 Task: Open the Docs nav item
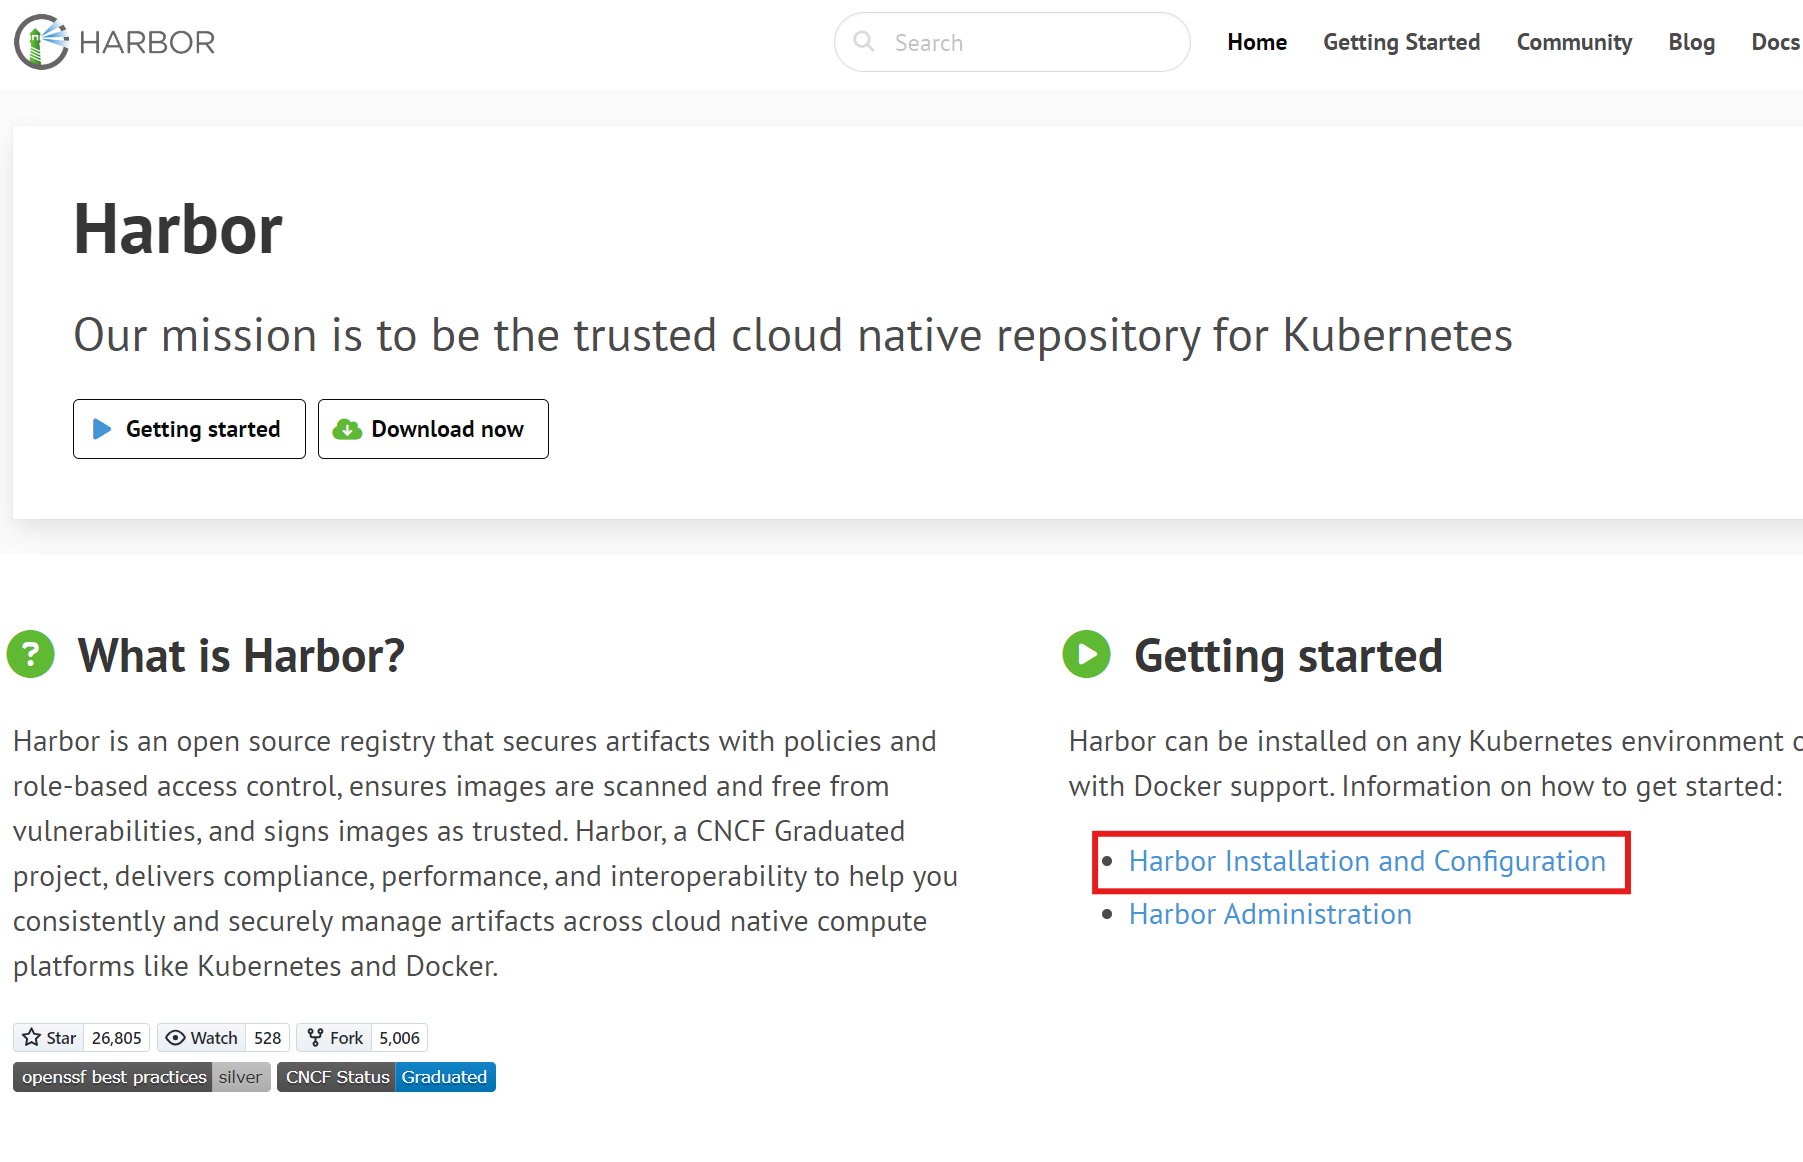[1775, 42]
